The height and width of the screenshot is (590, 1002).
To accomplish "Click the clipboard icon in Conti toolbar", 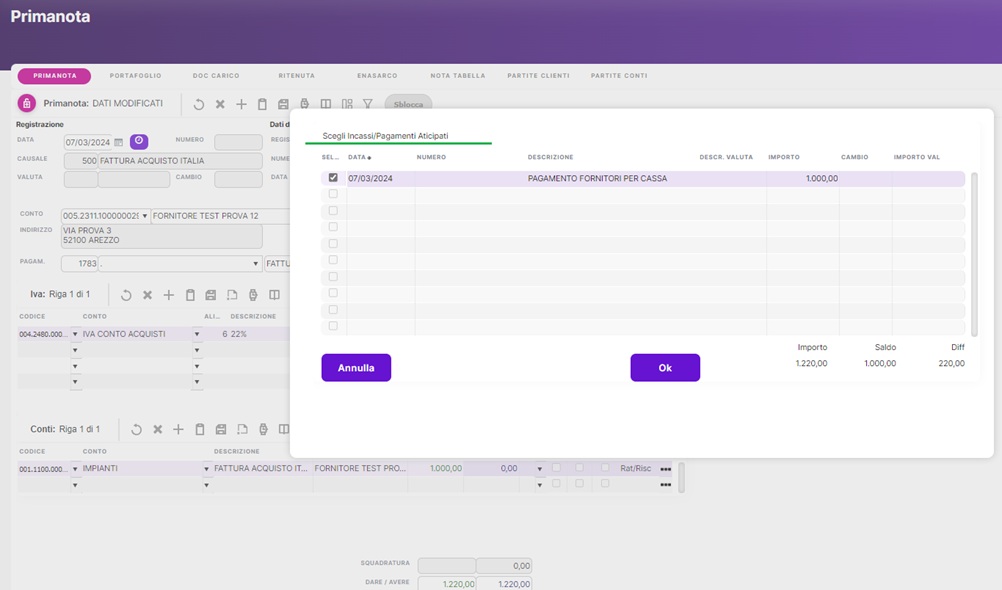I will coord(199,430).
